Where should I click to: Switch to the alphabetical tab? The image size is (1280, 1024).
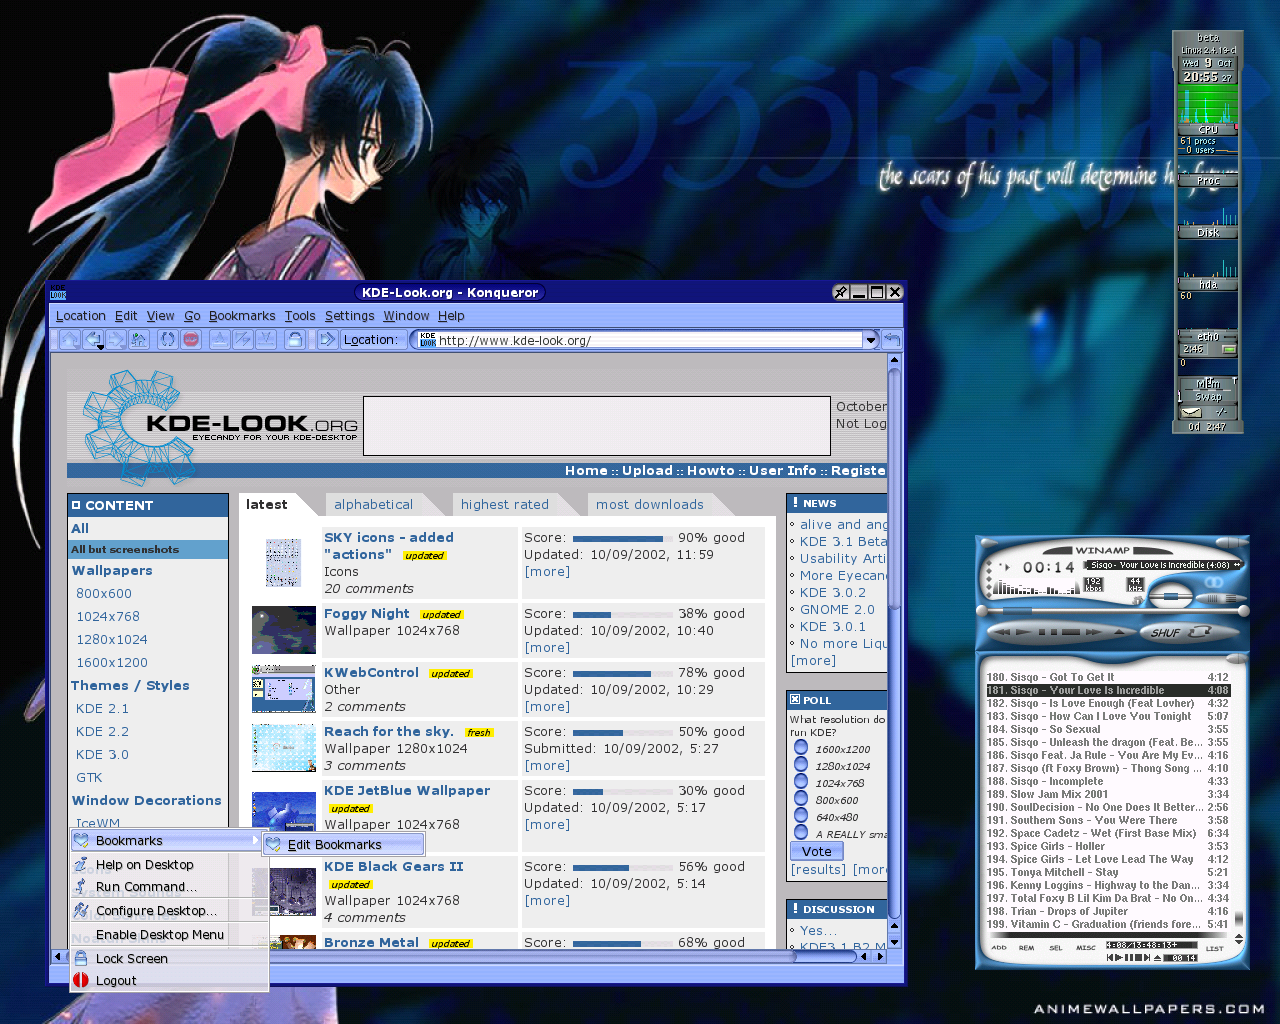click(373, 505)
